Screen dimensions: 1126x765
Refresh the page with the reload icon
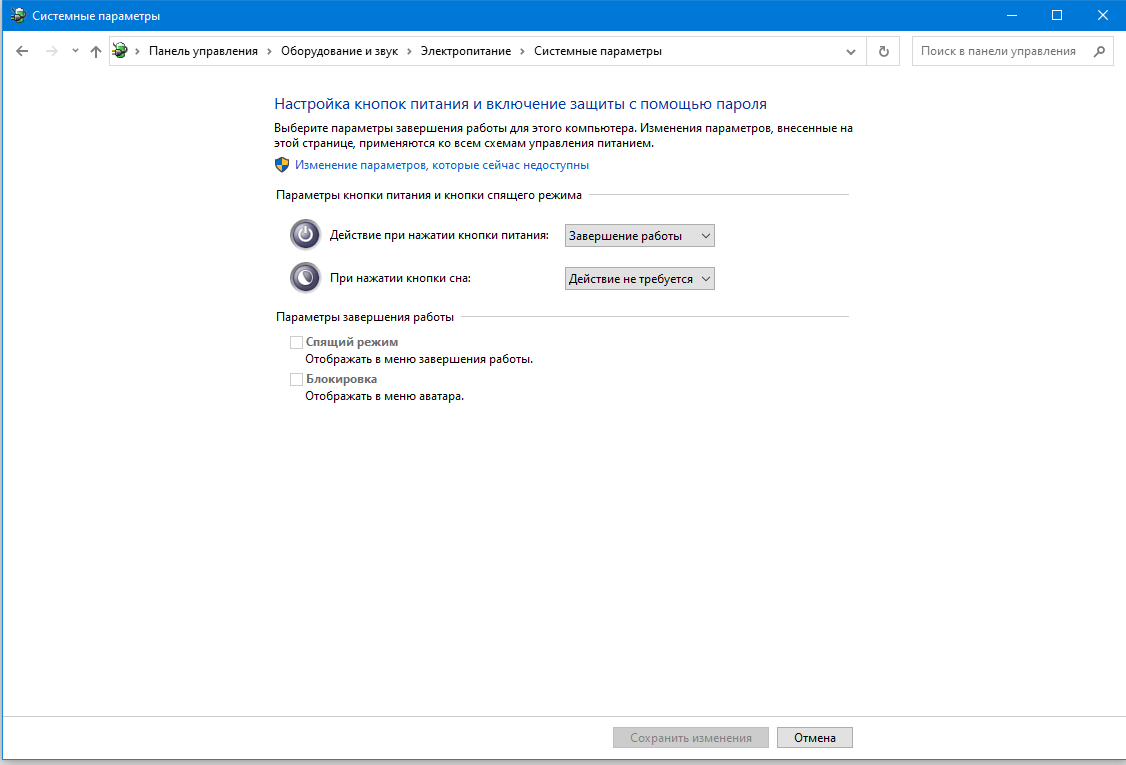(883, 52)
